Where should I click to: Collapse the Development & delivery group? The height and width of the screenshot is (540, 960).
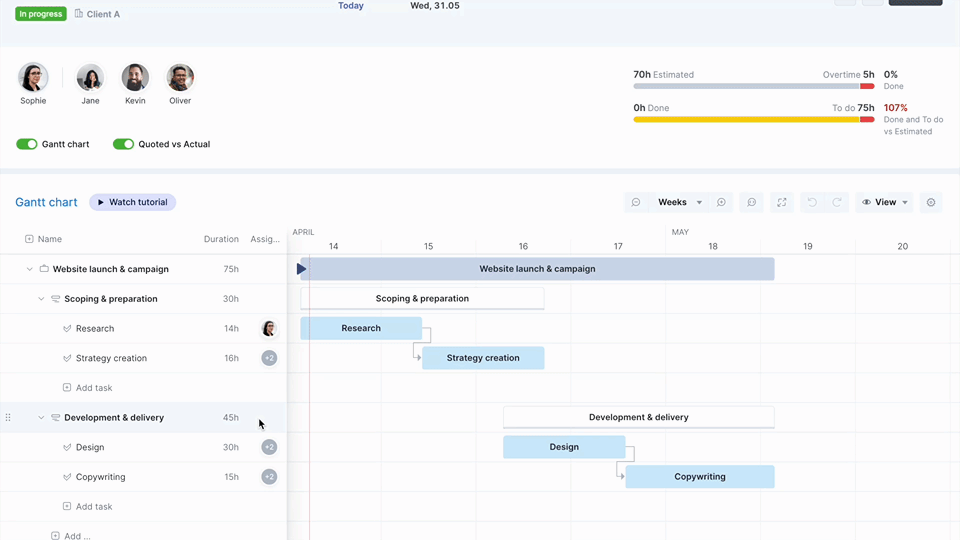pos(41,418)
